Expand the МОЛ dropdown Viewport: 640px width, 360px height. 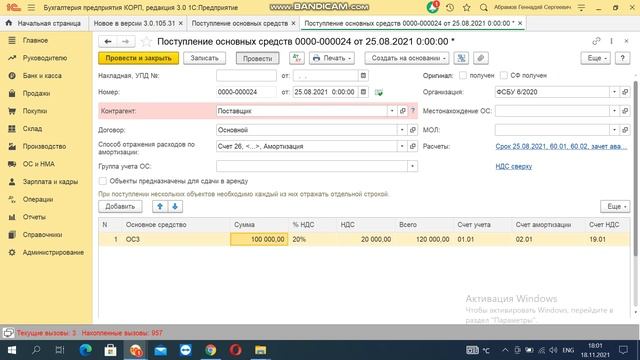tap(614, 130)
